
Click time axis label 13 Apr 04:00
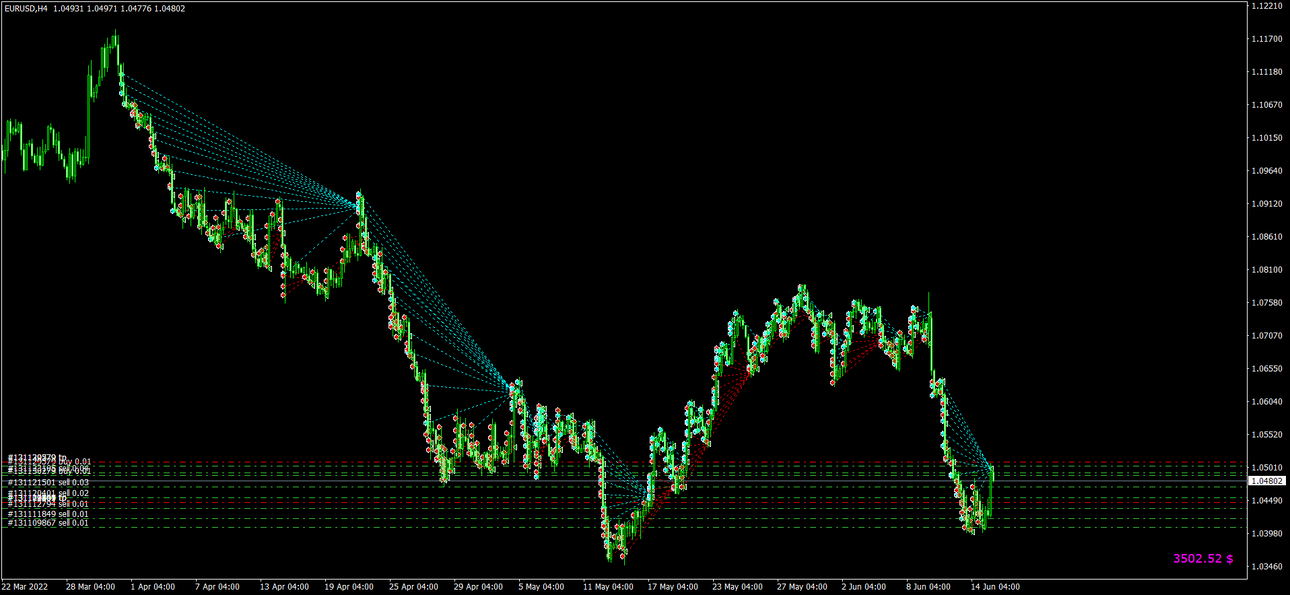pos(283,587)
